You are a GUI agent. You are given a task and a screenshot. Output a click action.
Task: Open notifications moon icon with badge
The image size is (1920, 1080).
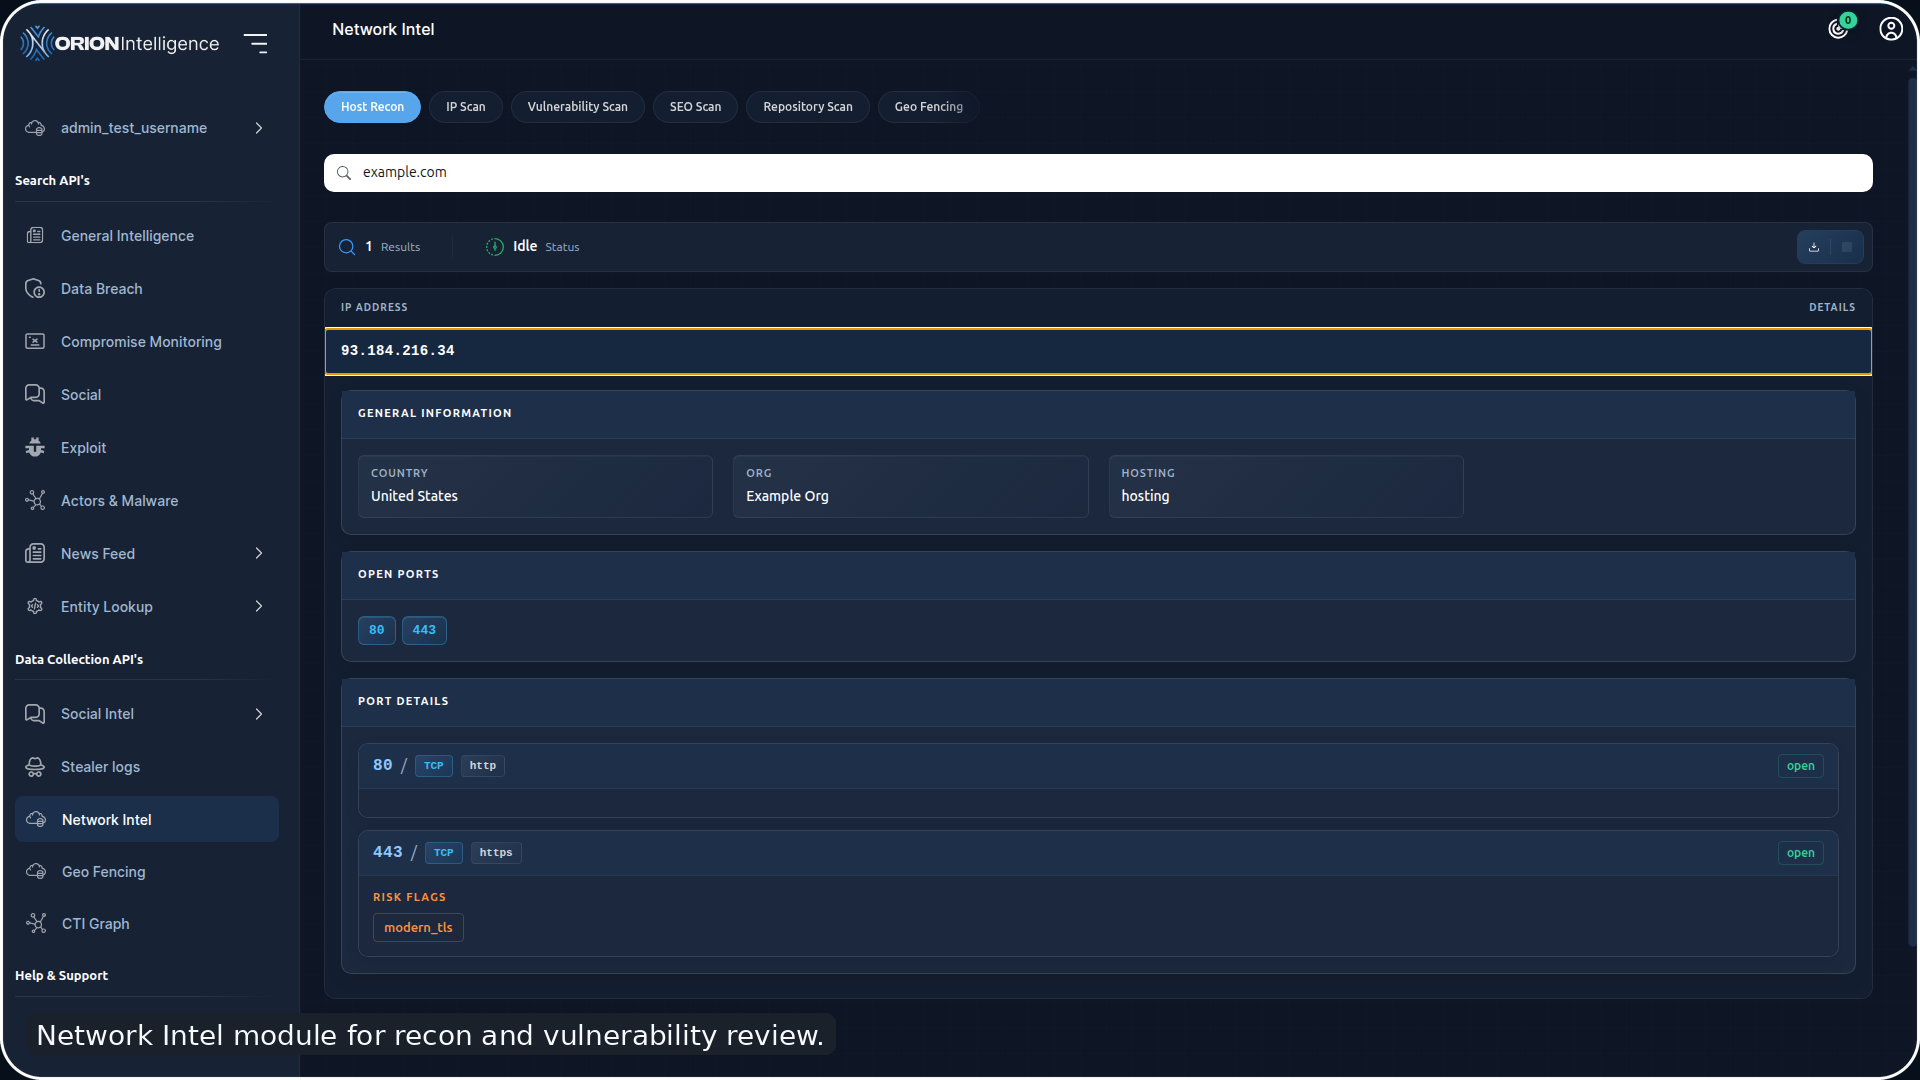click(1838, 29)
